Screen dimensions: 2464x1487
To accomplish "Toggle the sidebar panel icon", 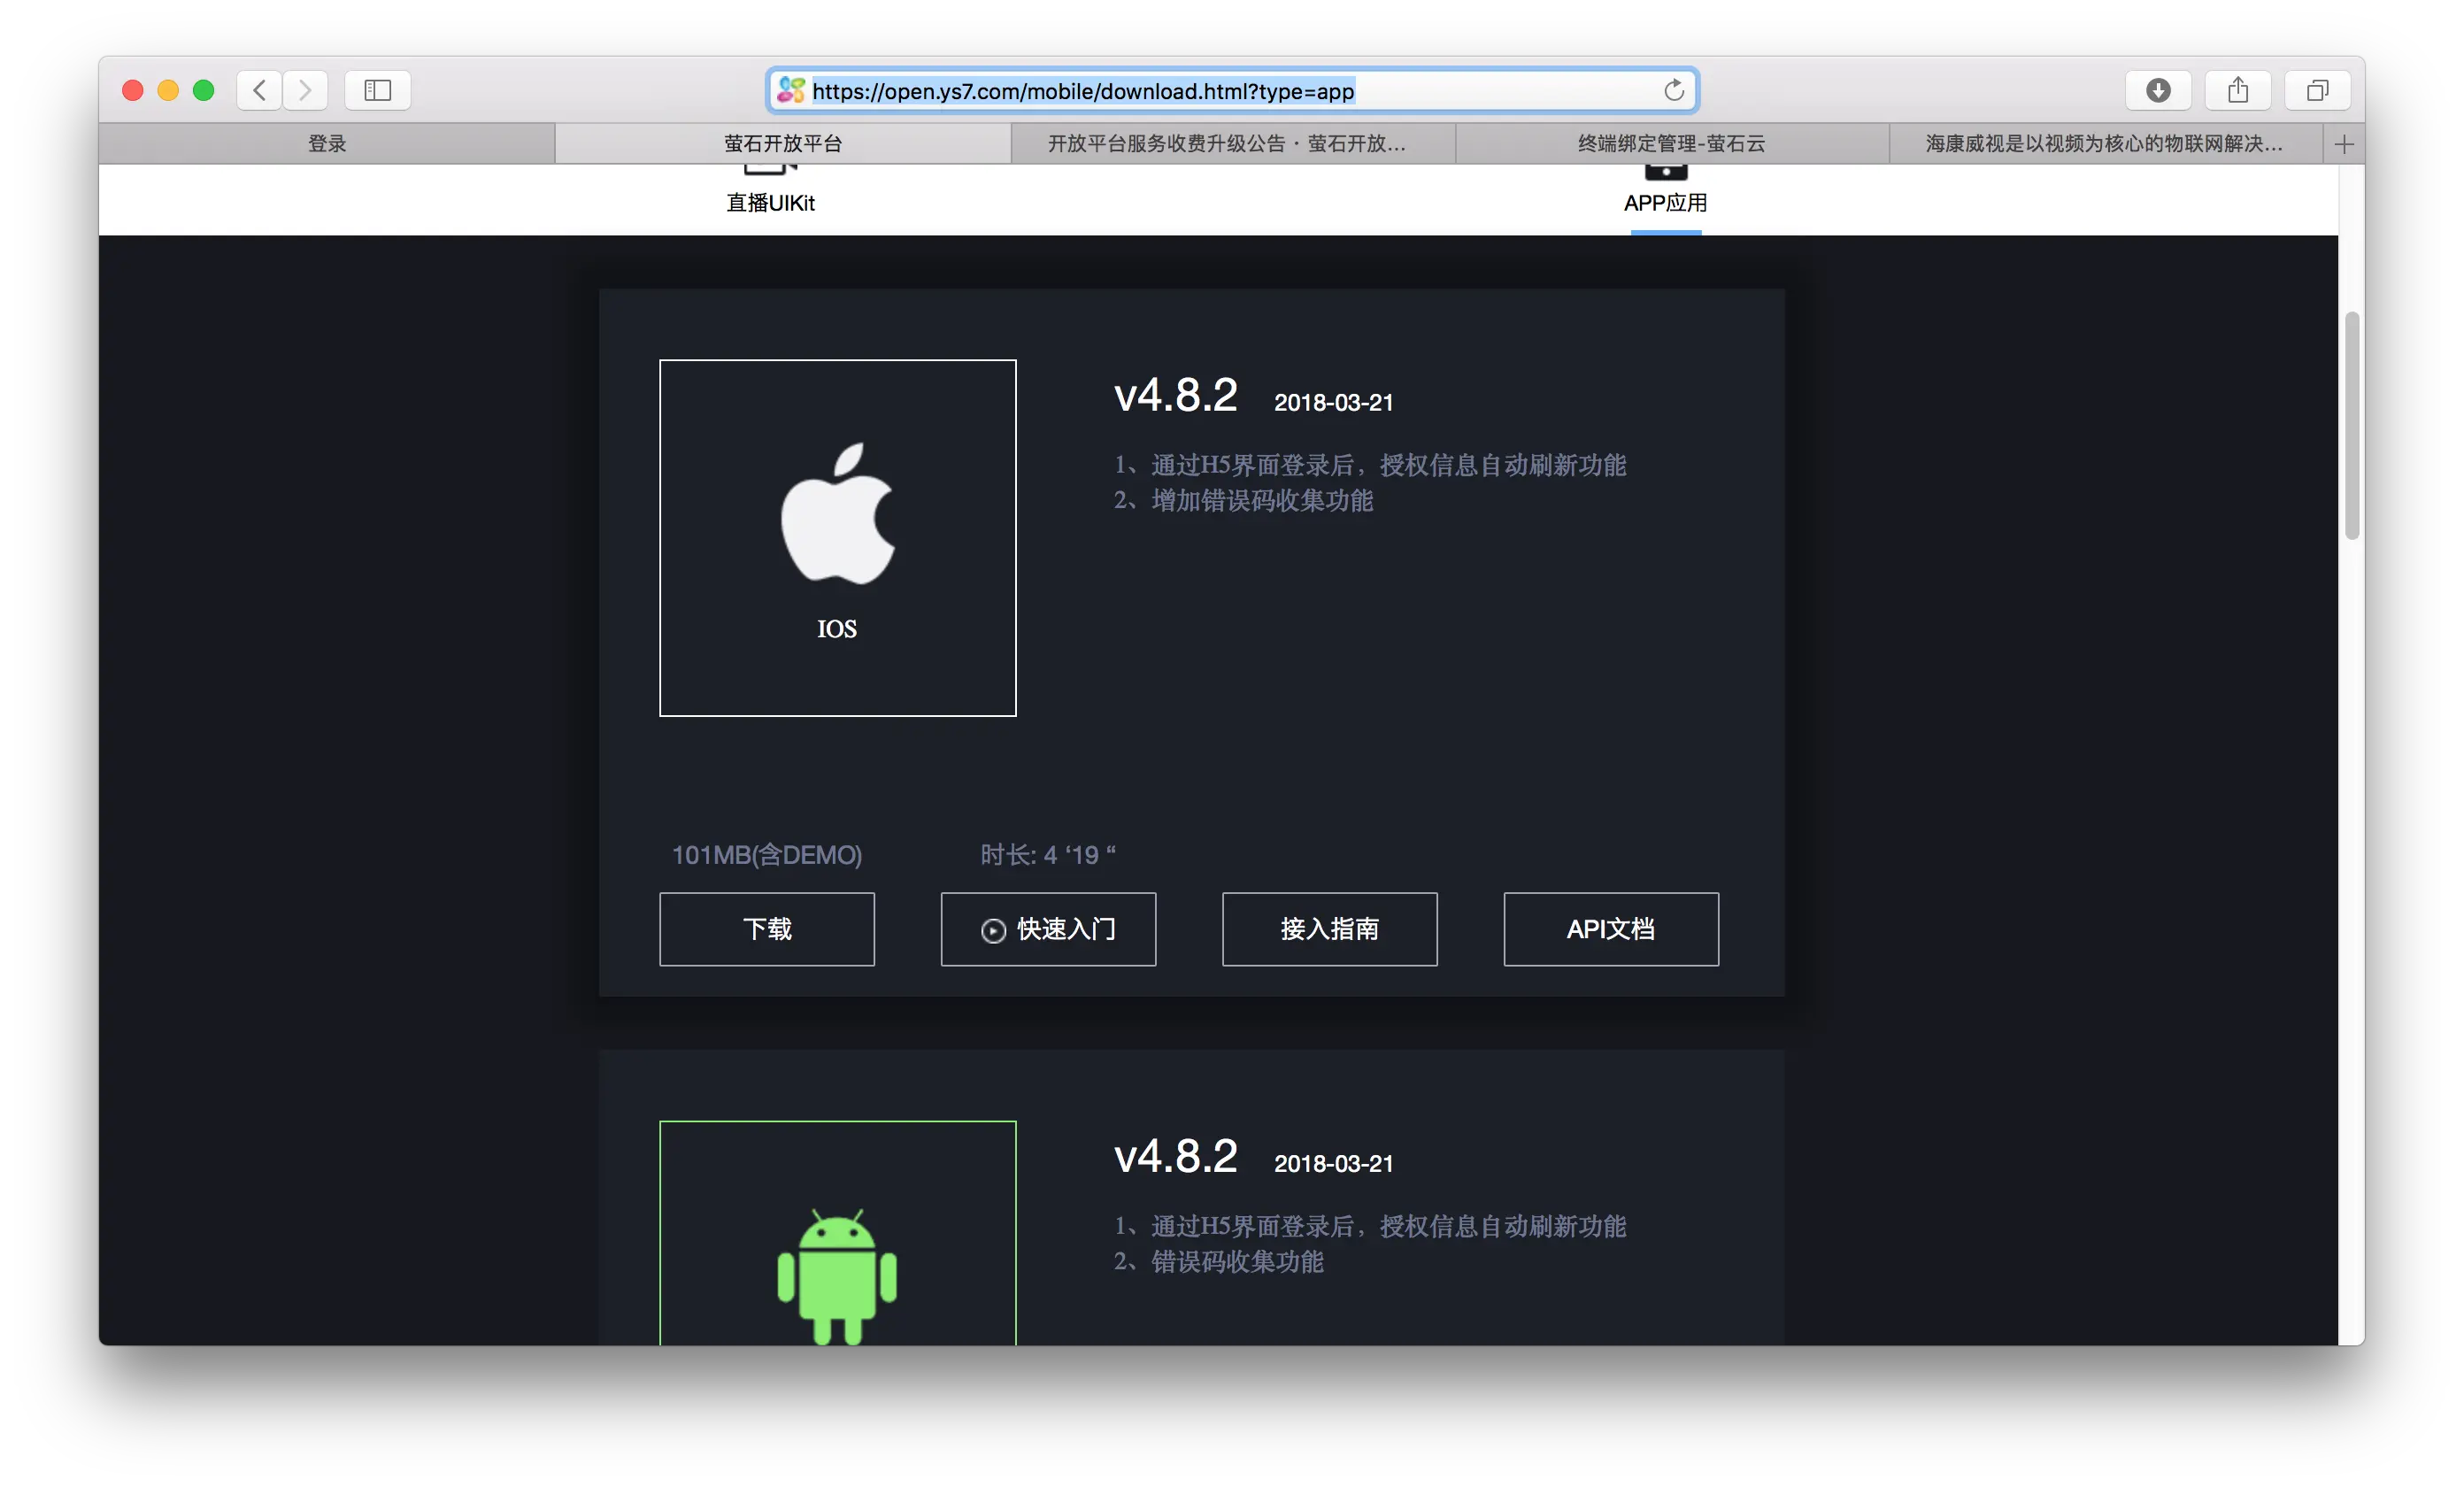I will pos(377,90).
